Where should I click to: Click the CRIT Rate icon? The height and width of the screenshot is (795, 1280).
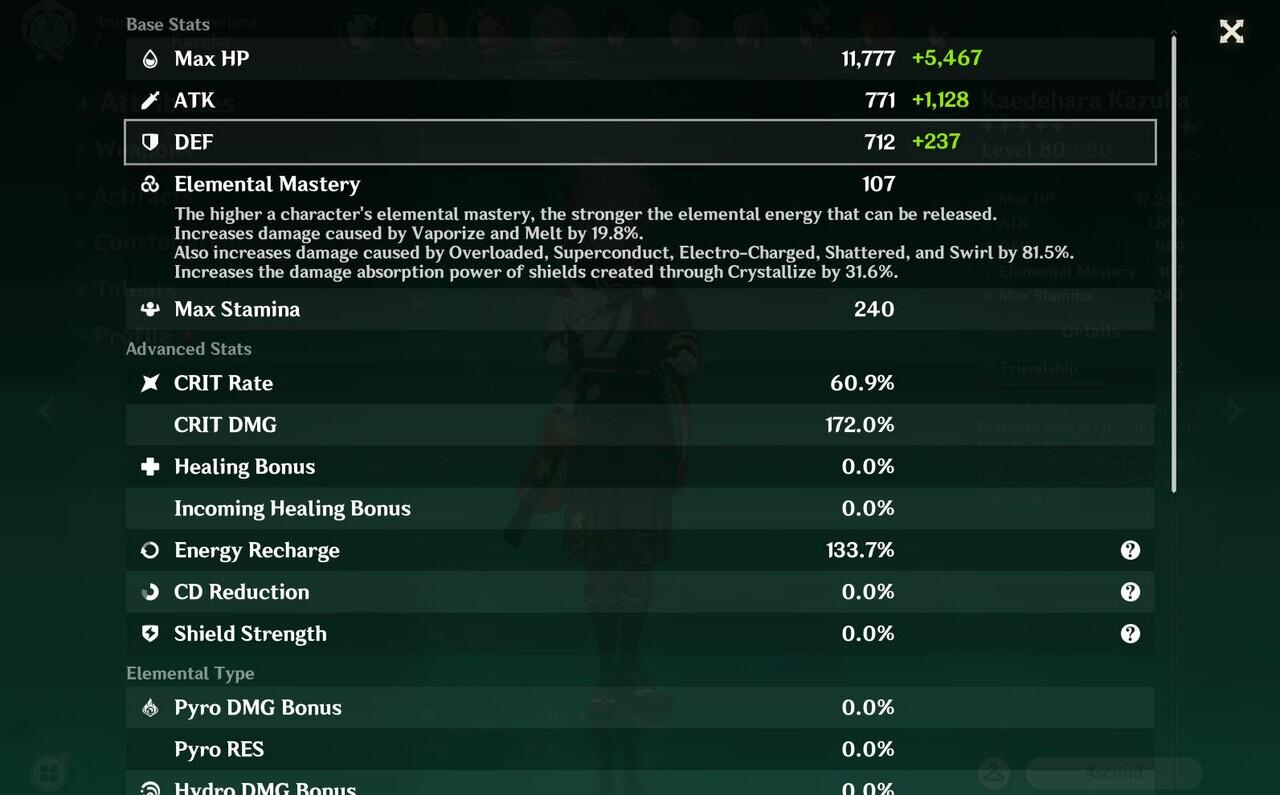click(x=150, y=383)
